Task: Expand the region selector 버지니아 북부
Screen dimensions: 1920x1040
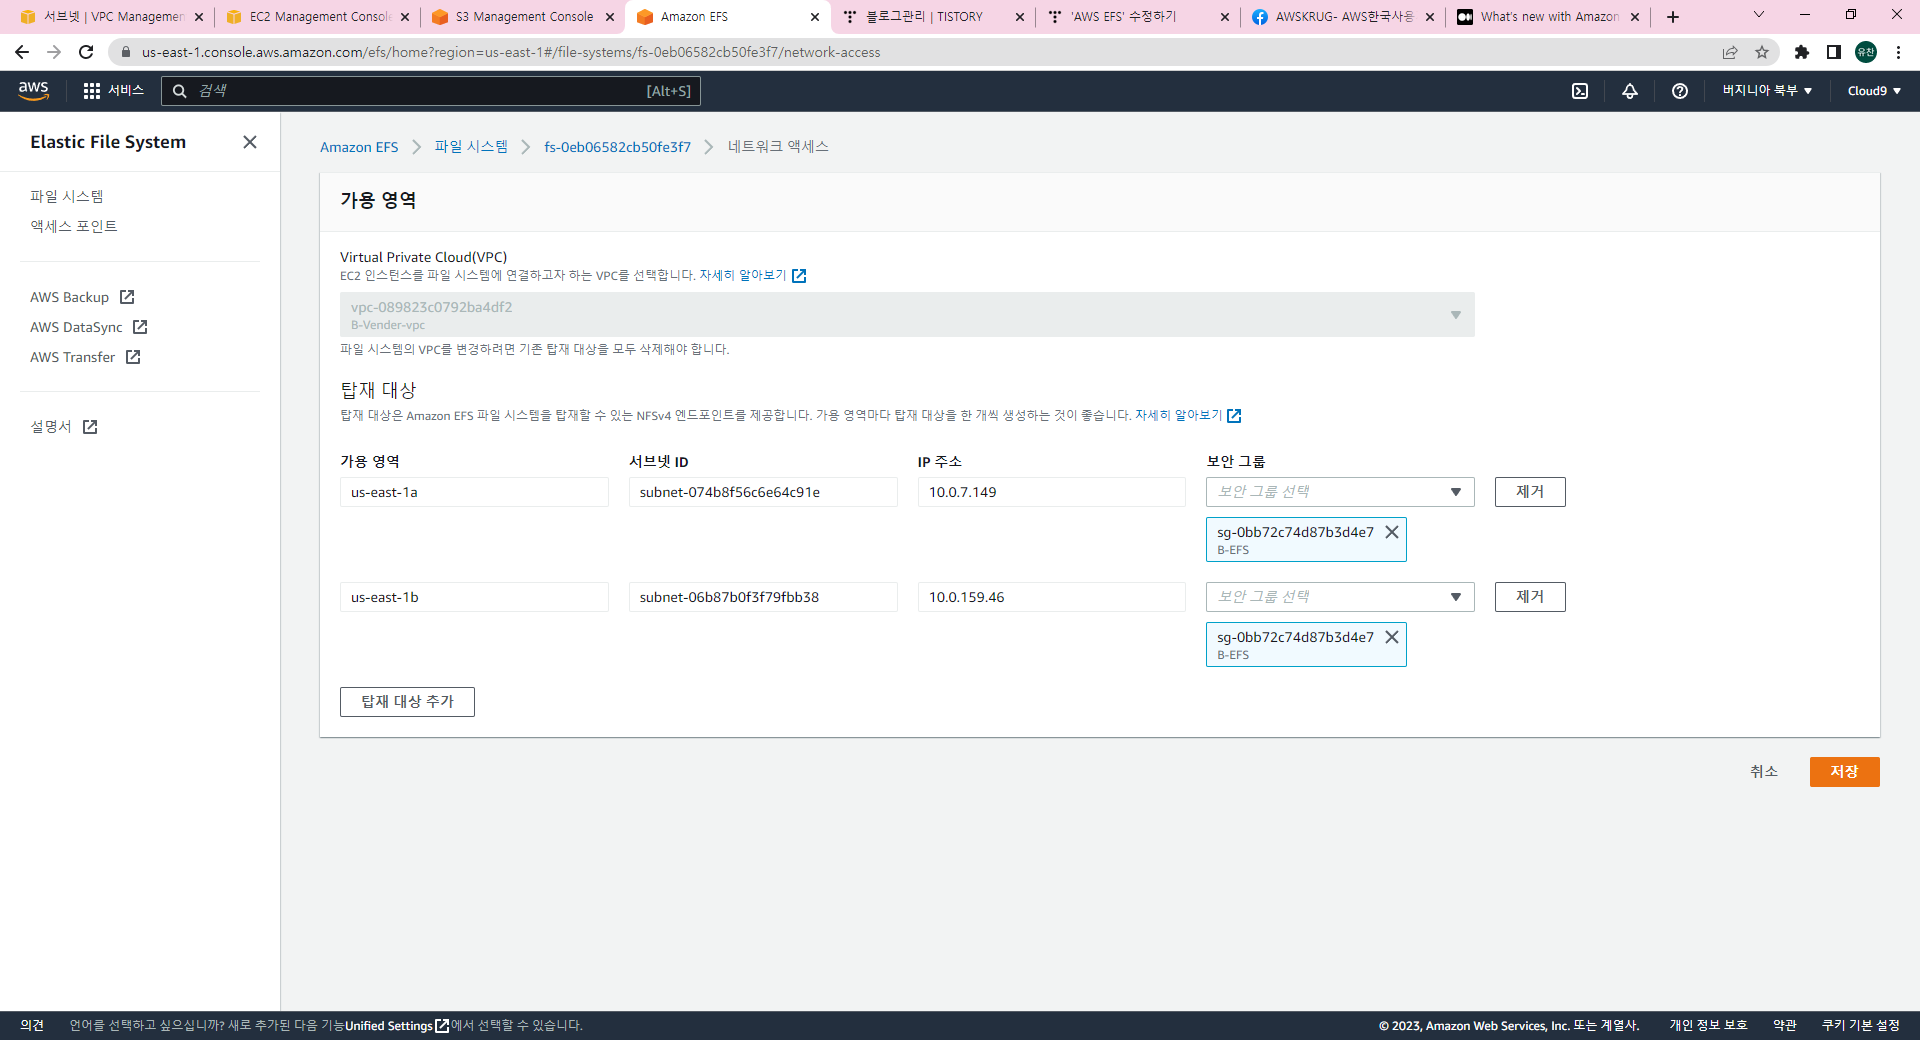Action: point(1767,91)
